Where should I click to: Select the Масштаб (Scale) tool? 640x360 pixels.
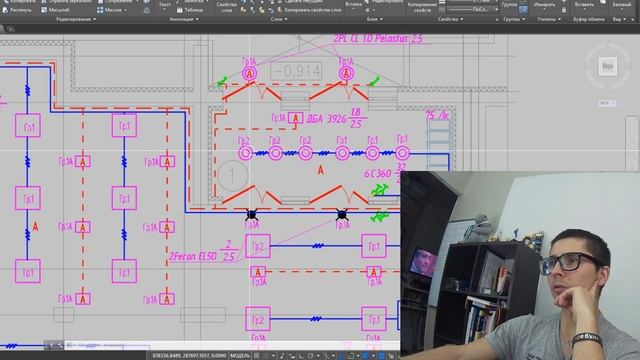point(56,10)
